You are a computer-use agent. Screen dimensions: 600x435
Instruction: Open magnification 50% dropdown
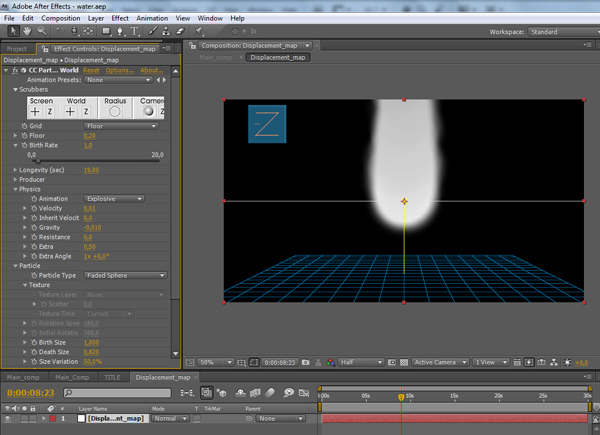[215, 362]
